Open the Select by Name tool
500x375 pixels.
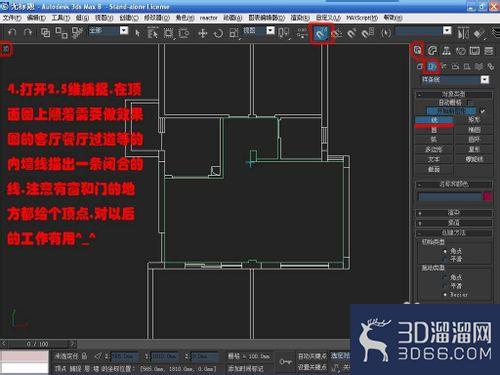[152, 33]
